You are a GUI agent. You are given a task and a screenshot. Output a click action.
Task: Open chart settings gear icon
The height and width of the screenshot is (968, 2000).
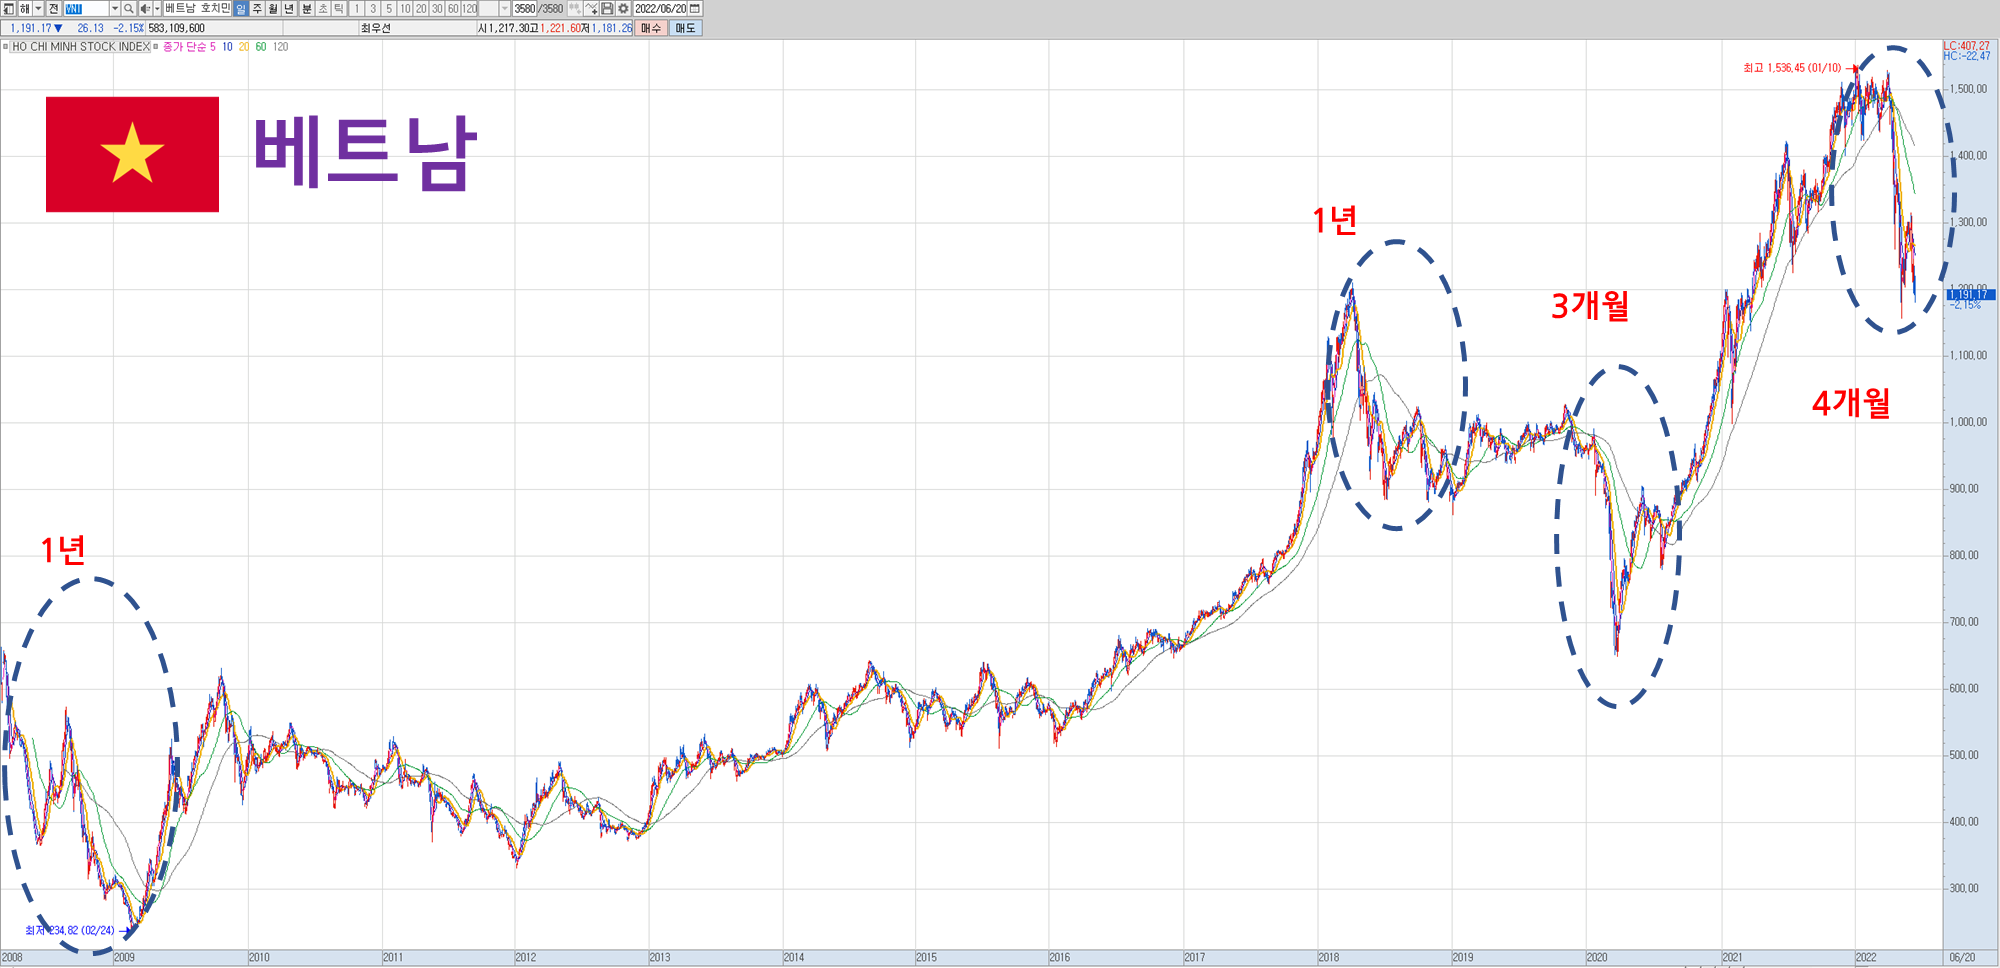click(623, 8)
